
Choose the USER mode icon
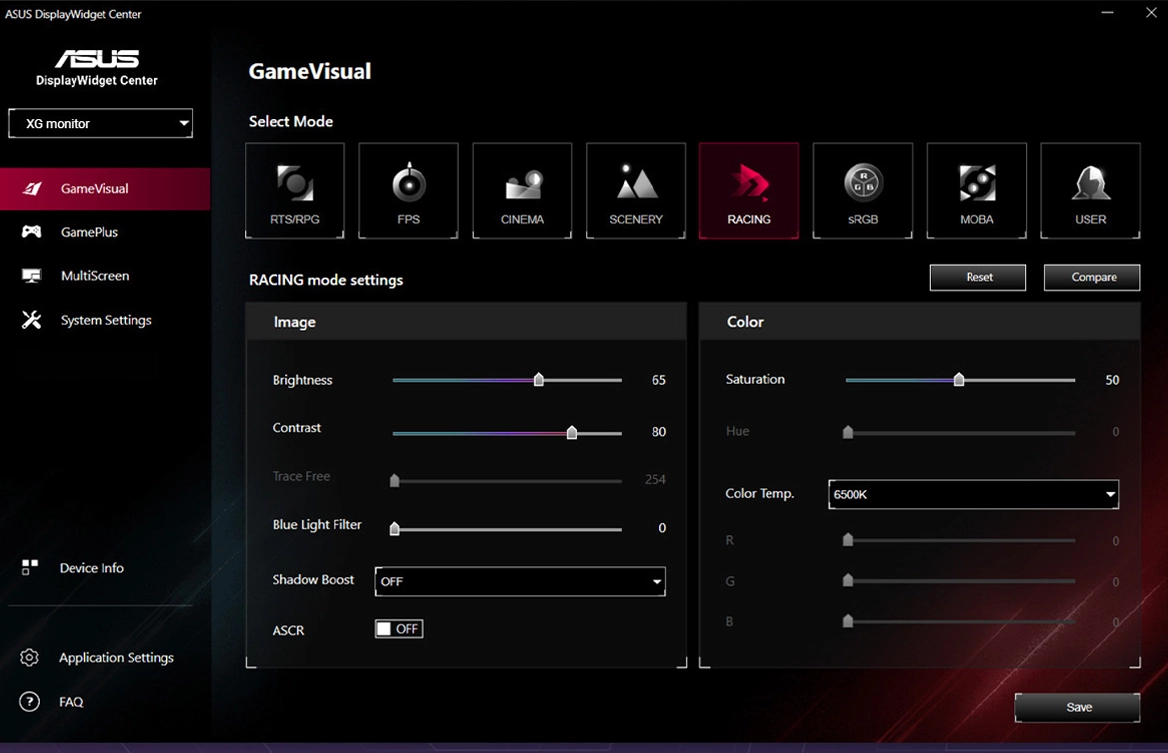coord(1090,190)
